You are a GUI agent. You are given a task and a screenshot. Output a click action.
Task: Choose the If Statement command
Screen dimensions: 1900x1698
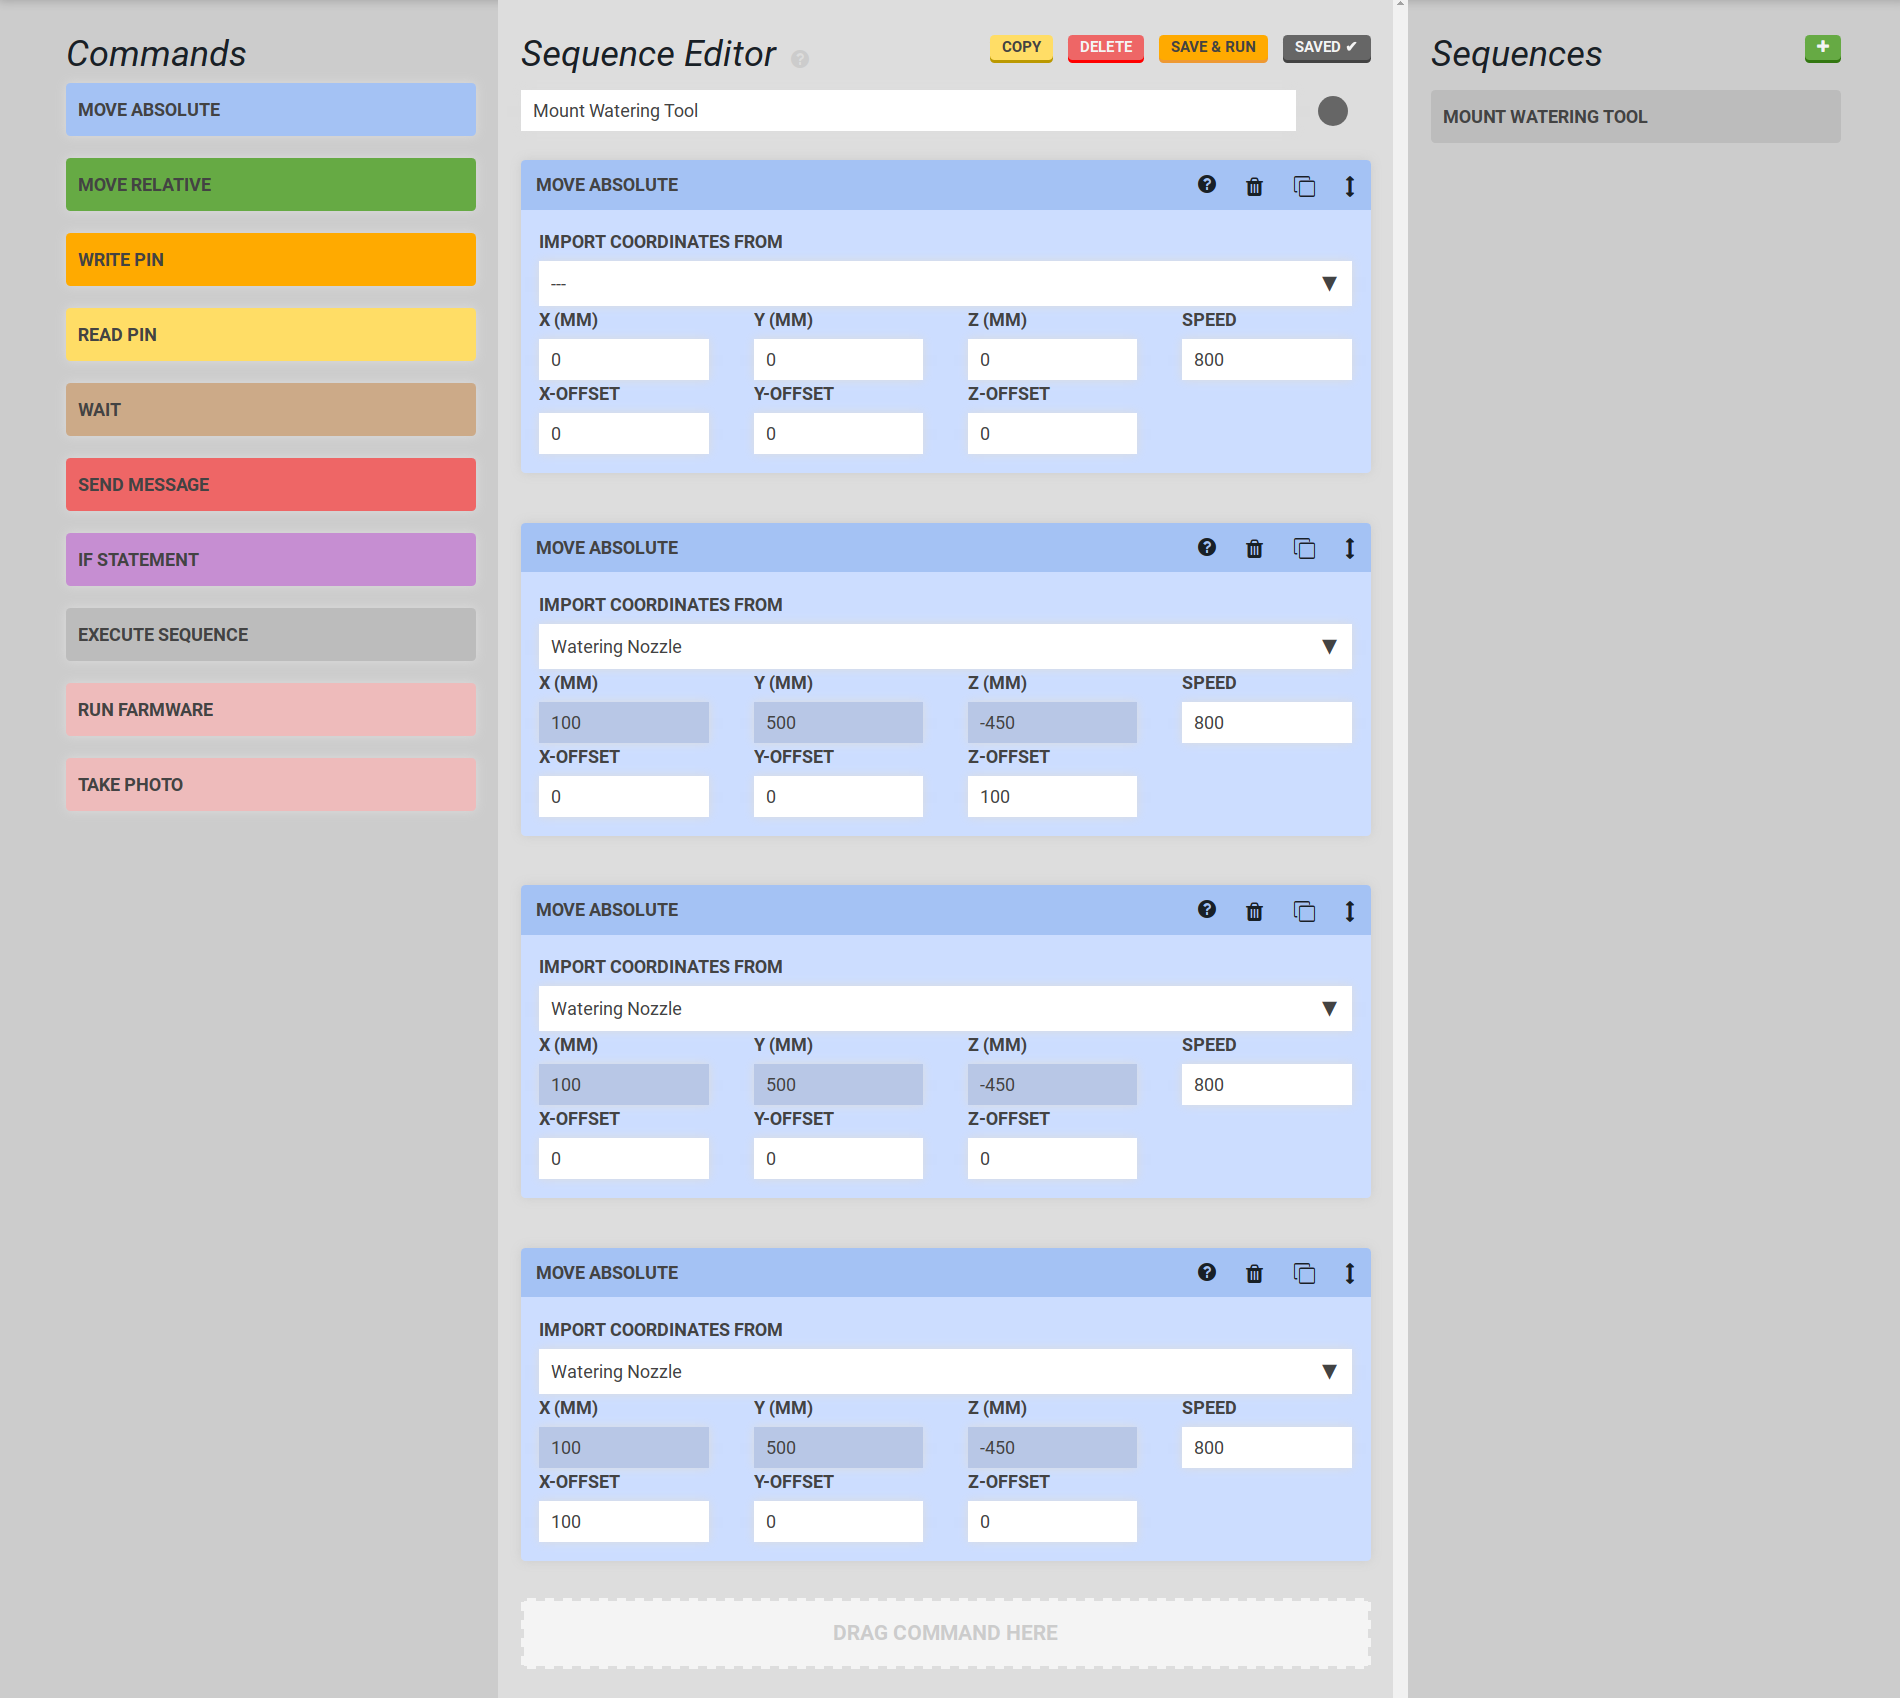pos(270,560)
